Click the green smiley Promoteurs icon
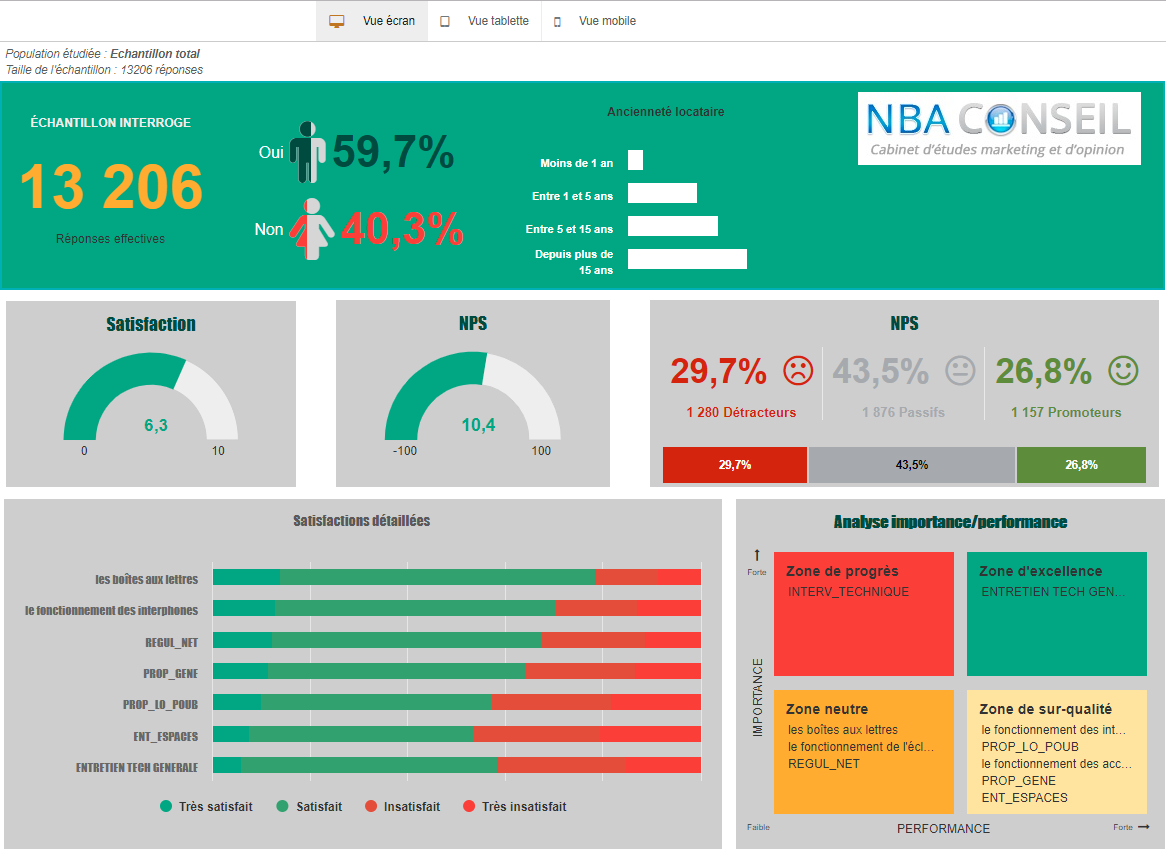 pos(1123,370)
